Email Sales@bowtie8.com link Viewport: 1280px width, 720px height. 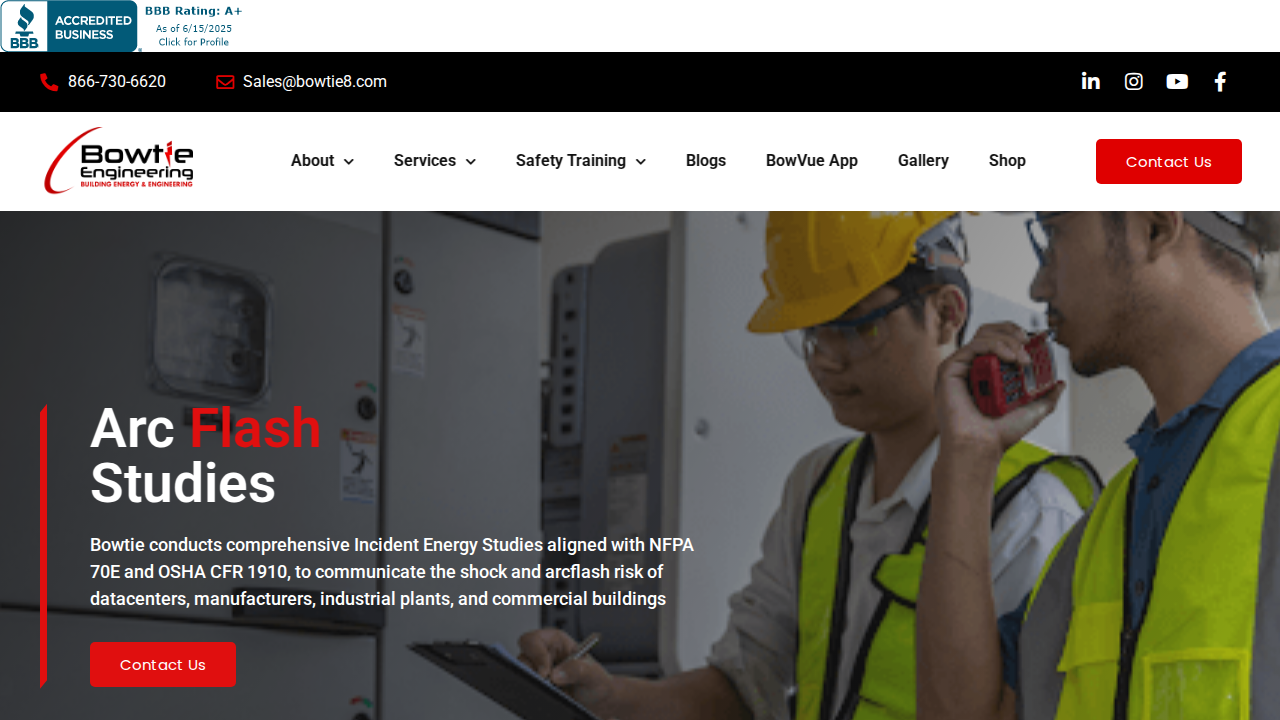(x=315, y=82)
